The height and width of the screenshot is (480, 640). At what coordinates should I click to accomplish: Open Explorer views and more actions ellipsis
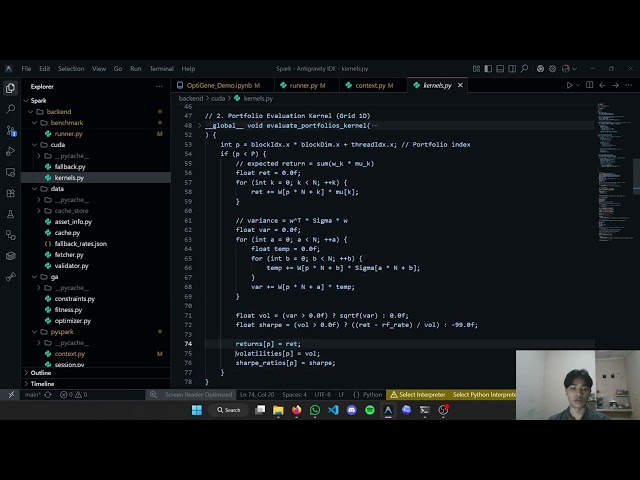[x=159, y=87]
